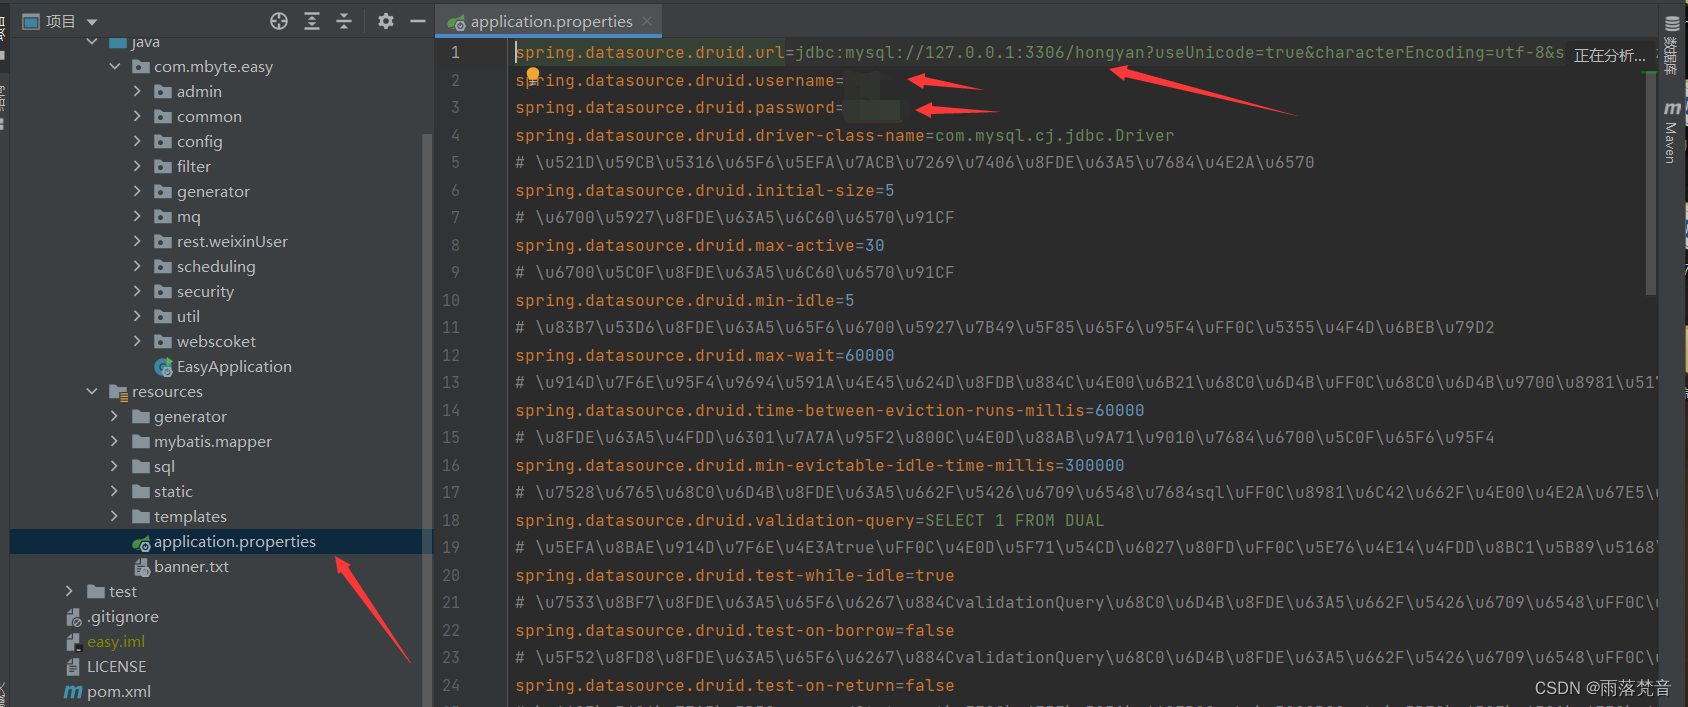Close the application.properties editor tab
Screen dimensions: 1688x707
pos(648,21)
